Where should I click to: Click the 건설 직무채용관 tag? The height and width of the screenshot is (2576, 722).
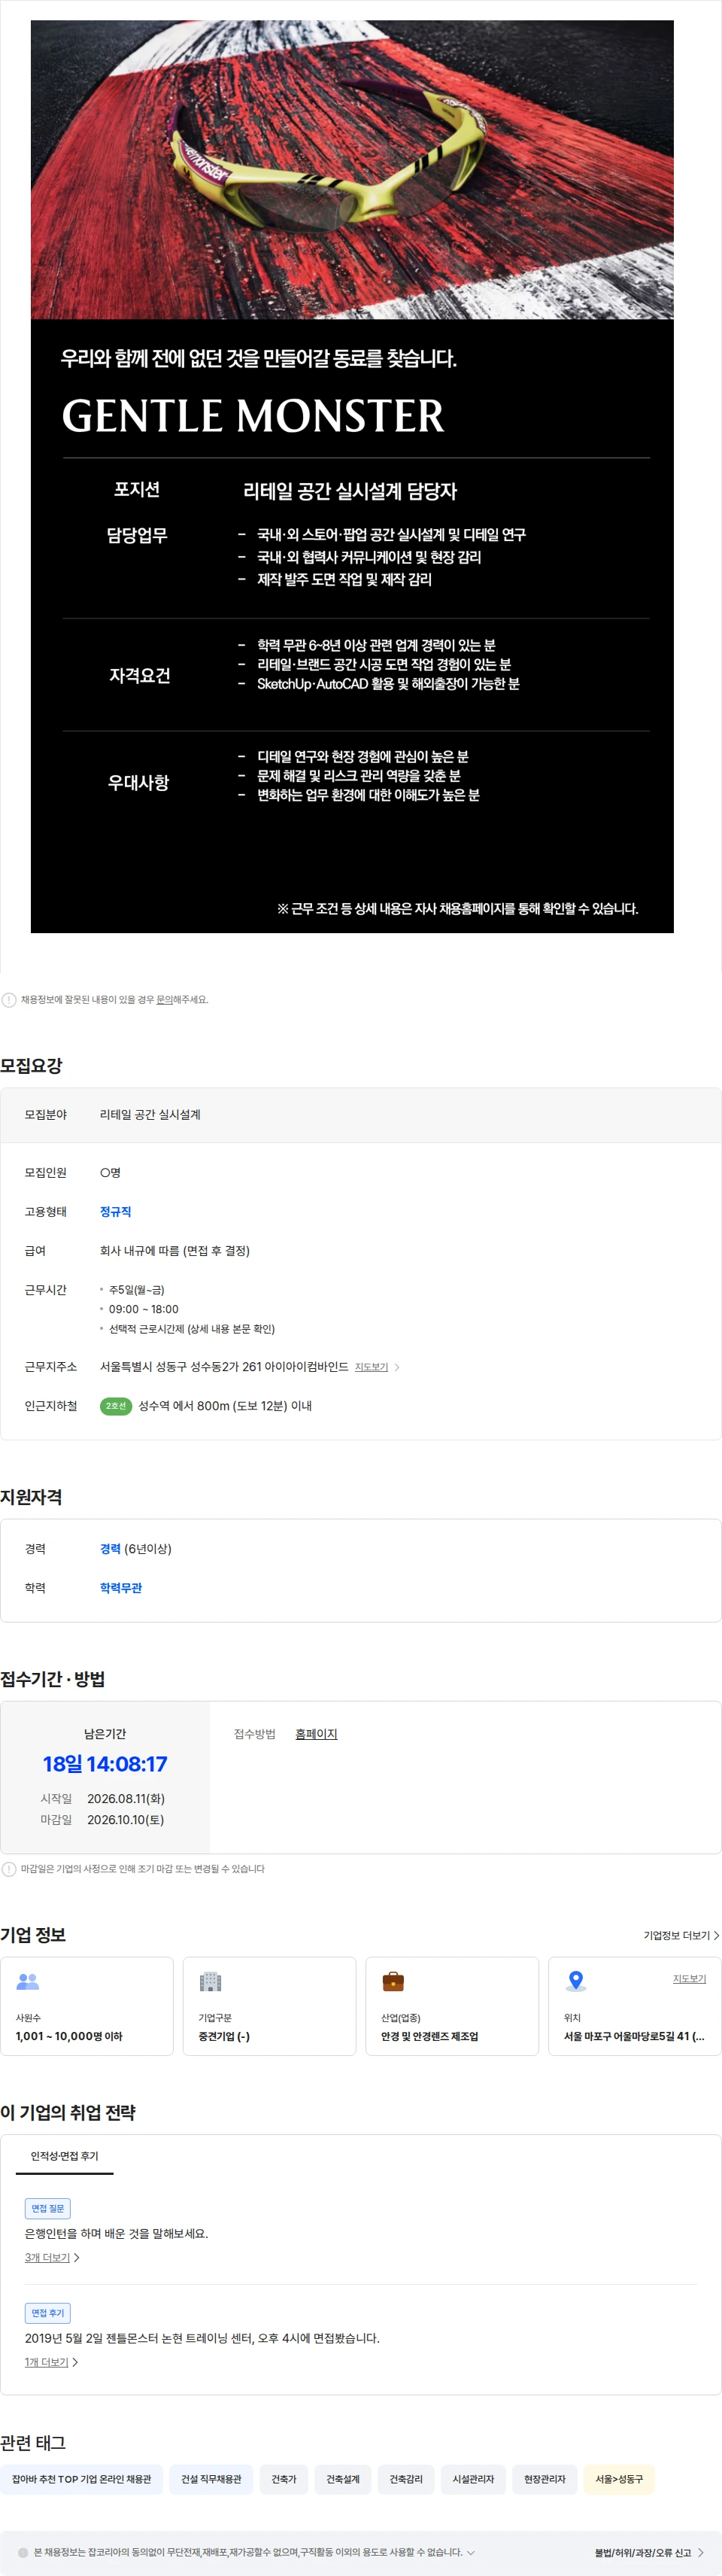tap(211, 2479)
